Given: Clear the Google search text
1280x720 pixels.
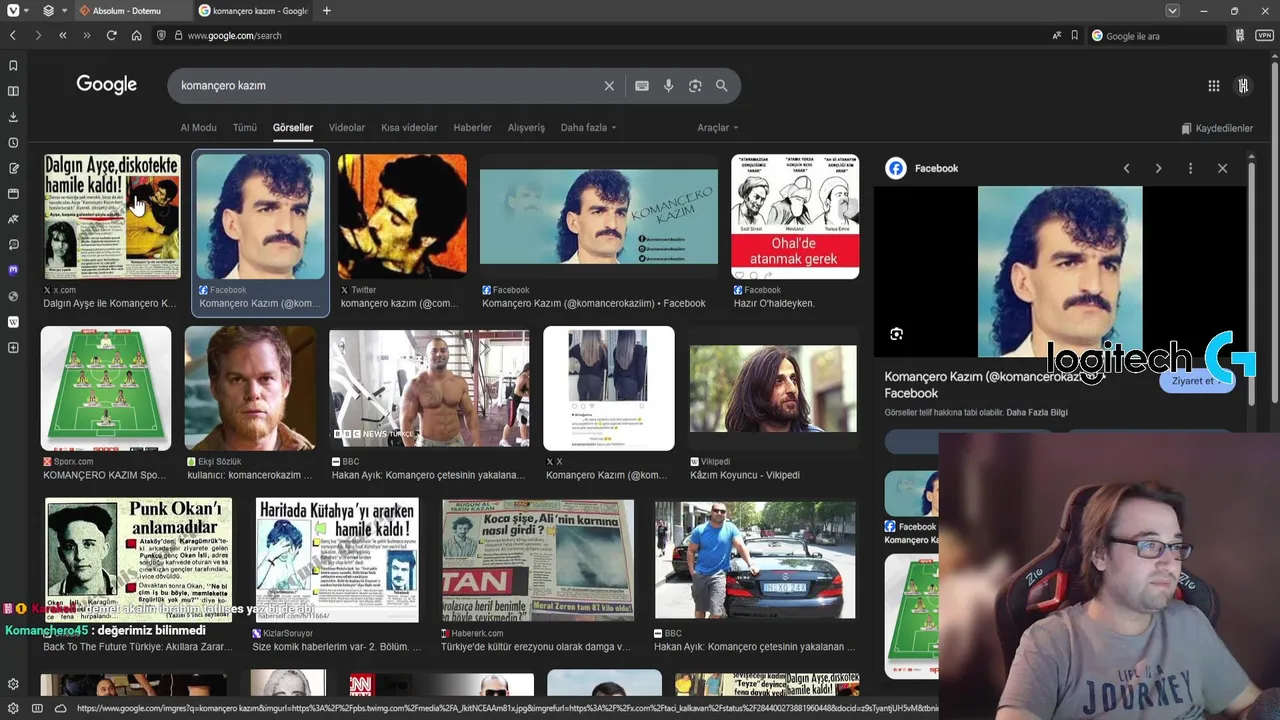Looking at the screenshot, I should (x=609, y=86).
